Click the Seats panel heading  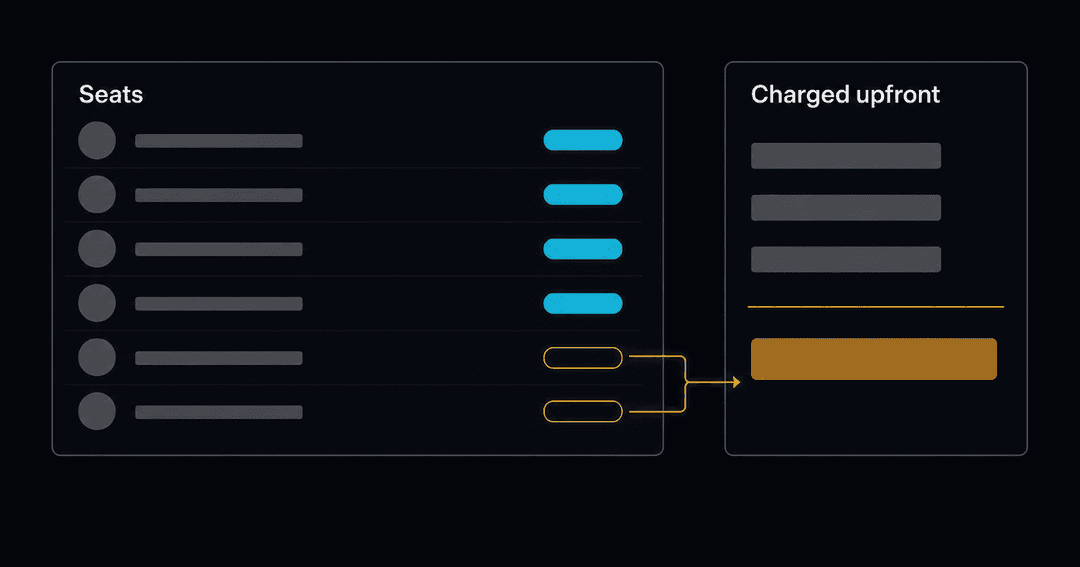click(111, 94)
